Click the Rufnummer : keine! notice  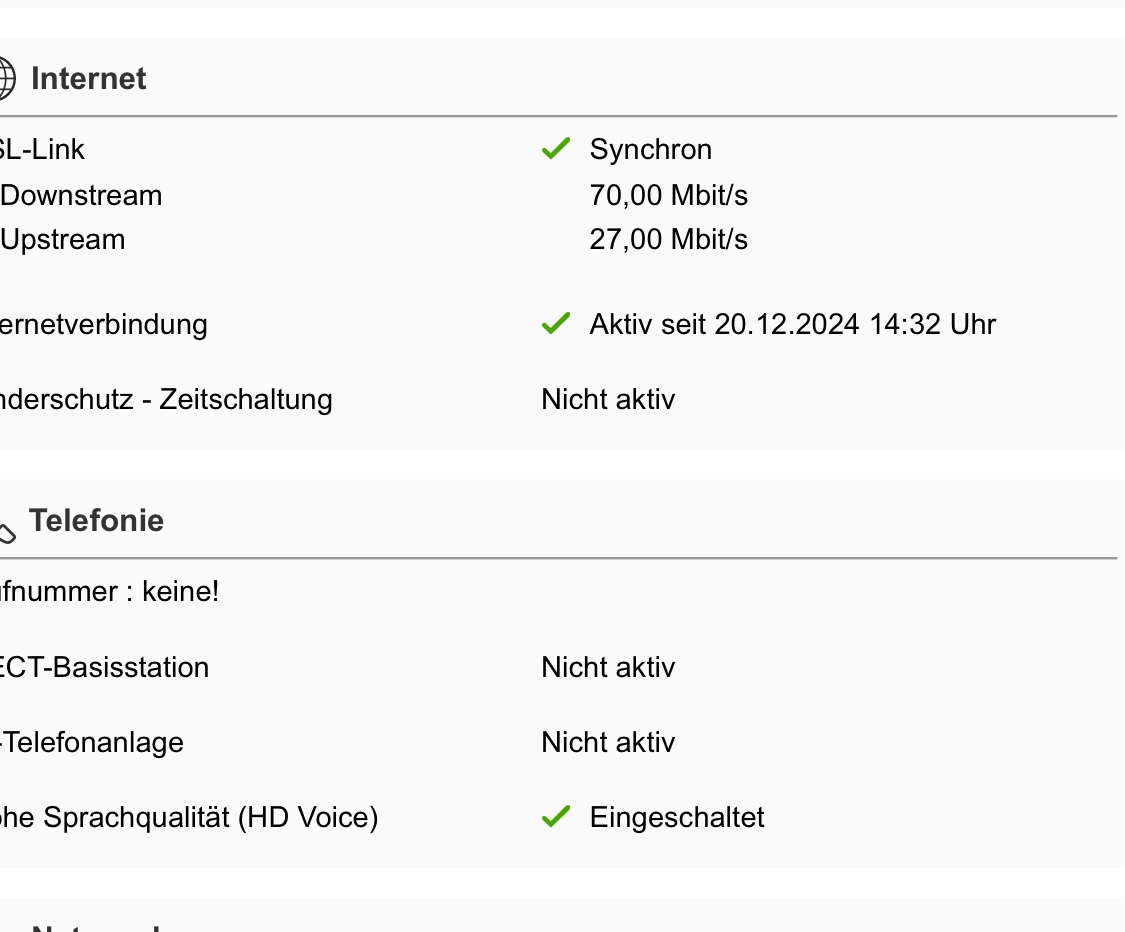[x=109, y=592]
